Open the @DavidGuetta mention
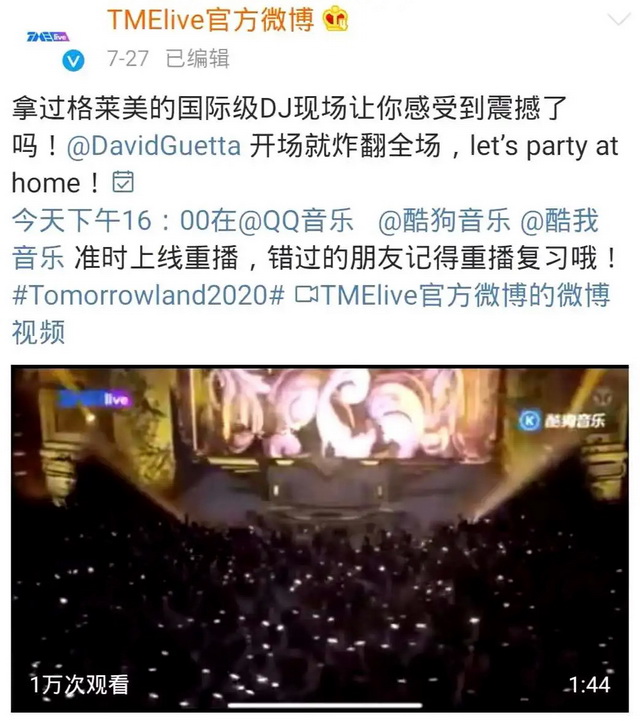Image resolution: width=640 pixels, height=722 pixels. coord(154,146)
